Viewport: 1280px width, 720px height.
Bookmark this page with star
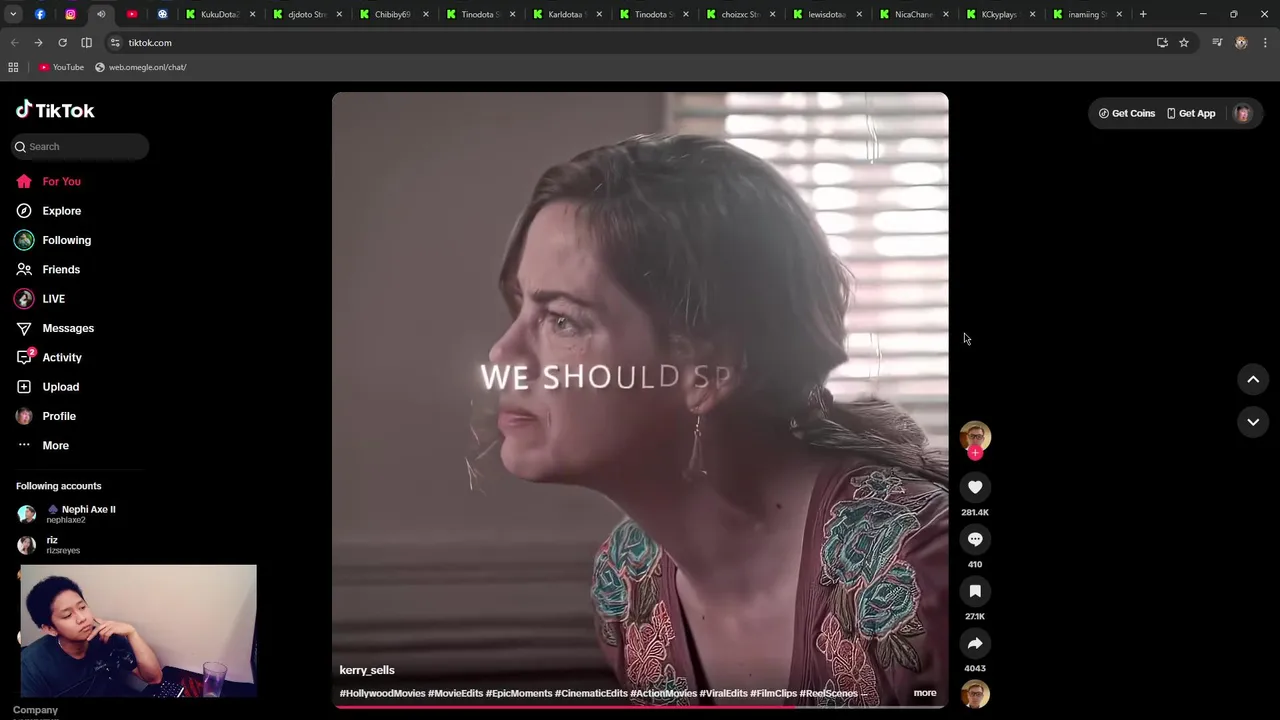1184,43
